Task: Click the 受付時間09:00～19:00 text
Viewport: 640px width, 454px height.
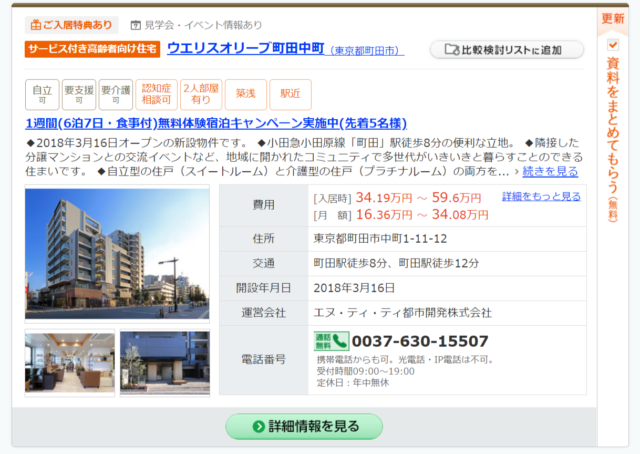Action: pos(365,371)
